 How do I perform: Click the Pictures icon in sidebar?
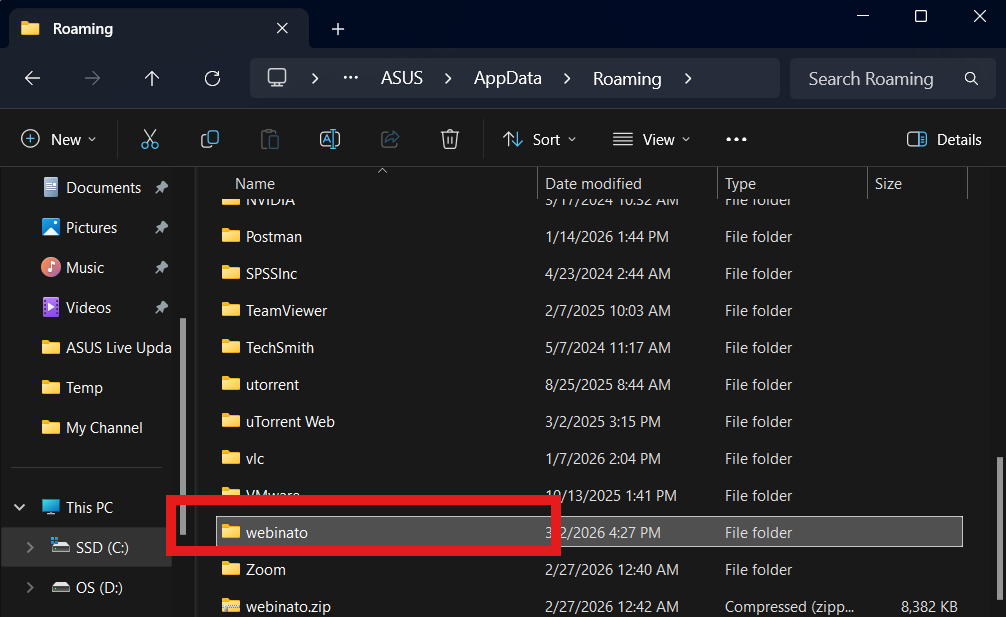[51, 227]
